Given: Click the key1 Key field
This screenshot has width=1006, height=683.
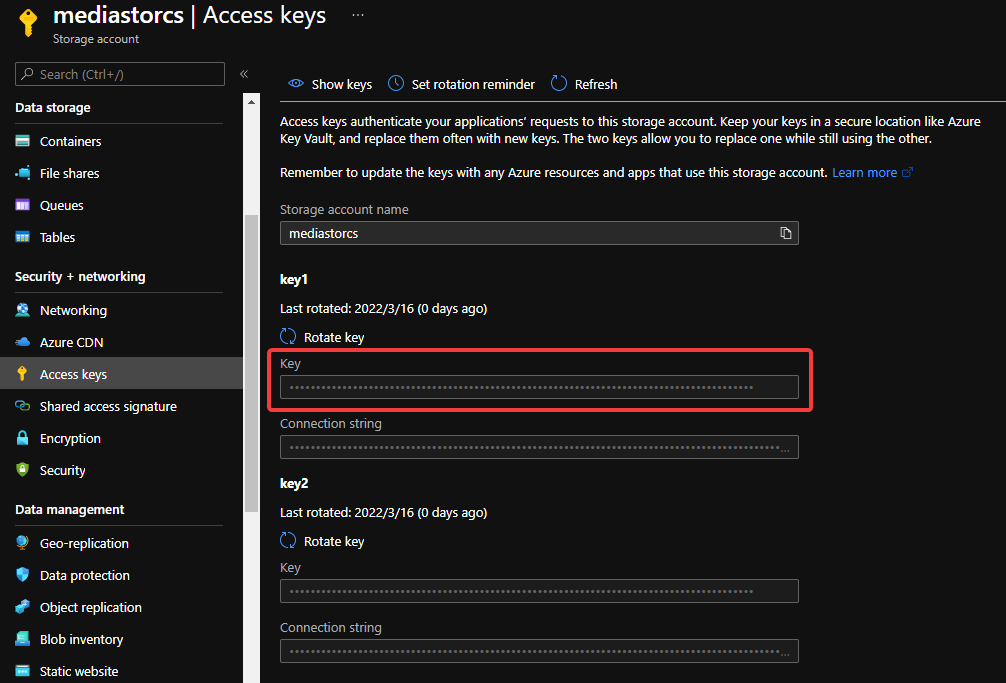Looking at the screenshot, I should pyautogui.click(x=538, y=387).
